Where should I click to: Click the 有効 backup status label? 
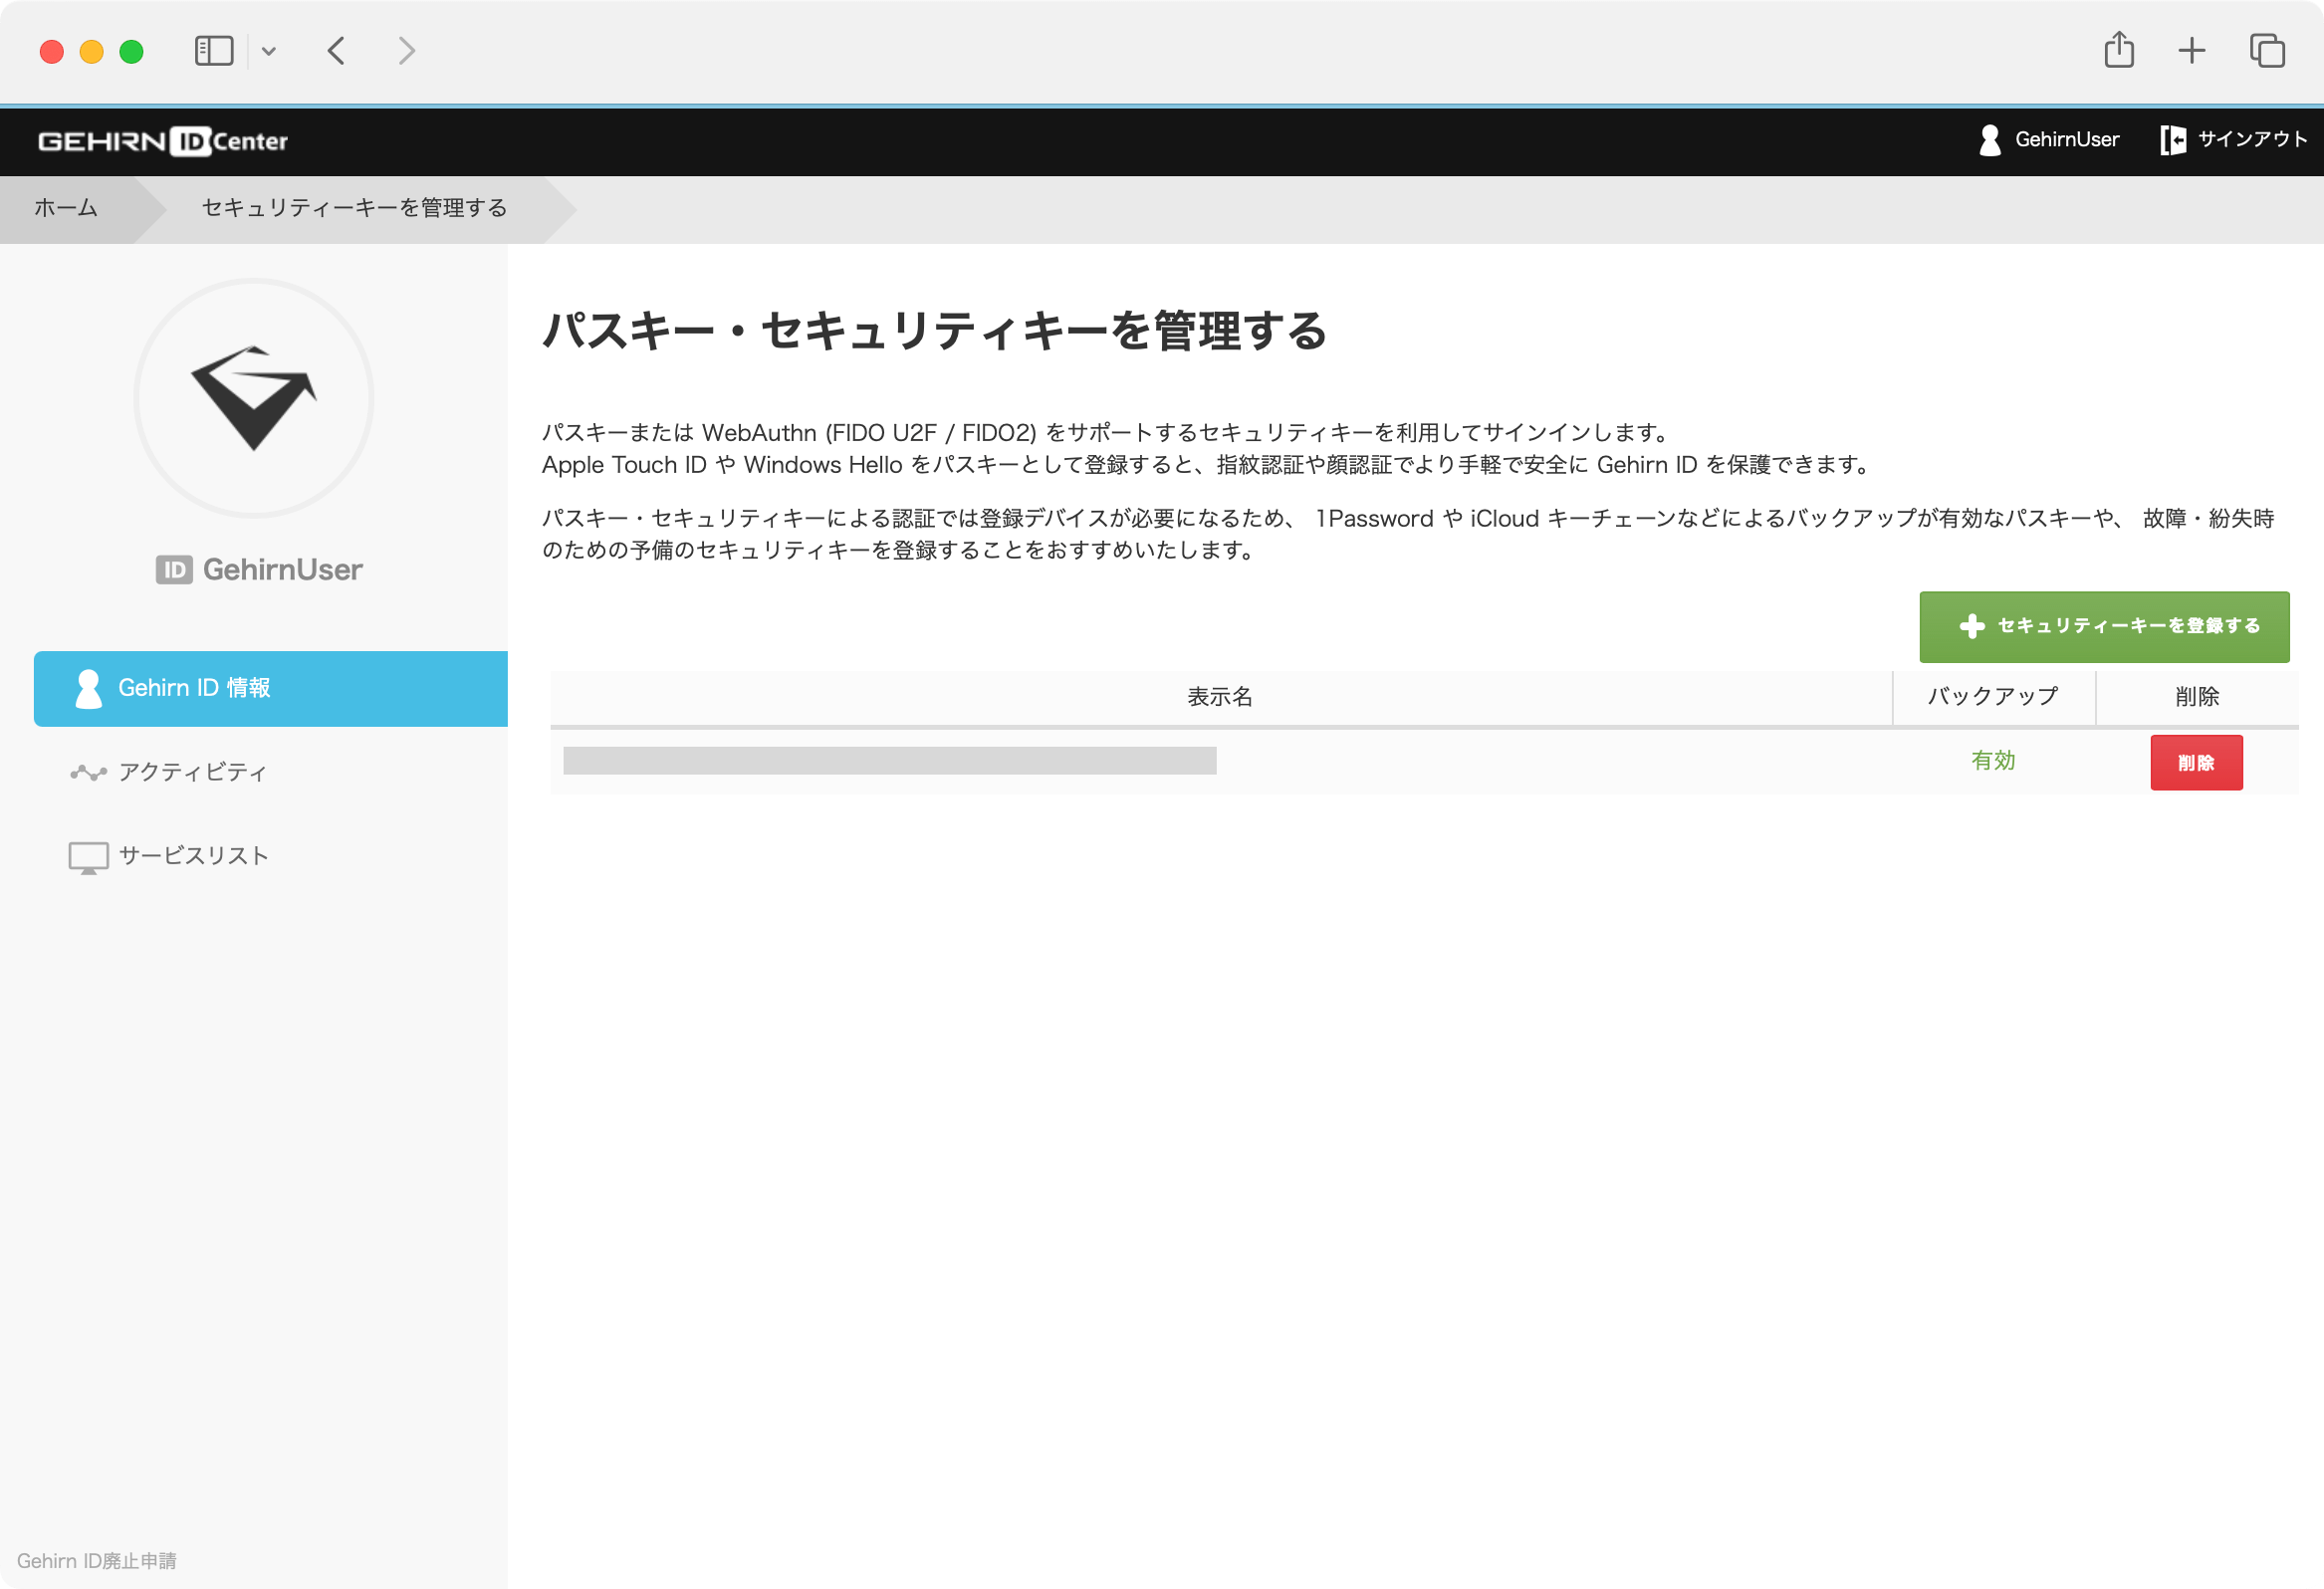coord(1993,761)
